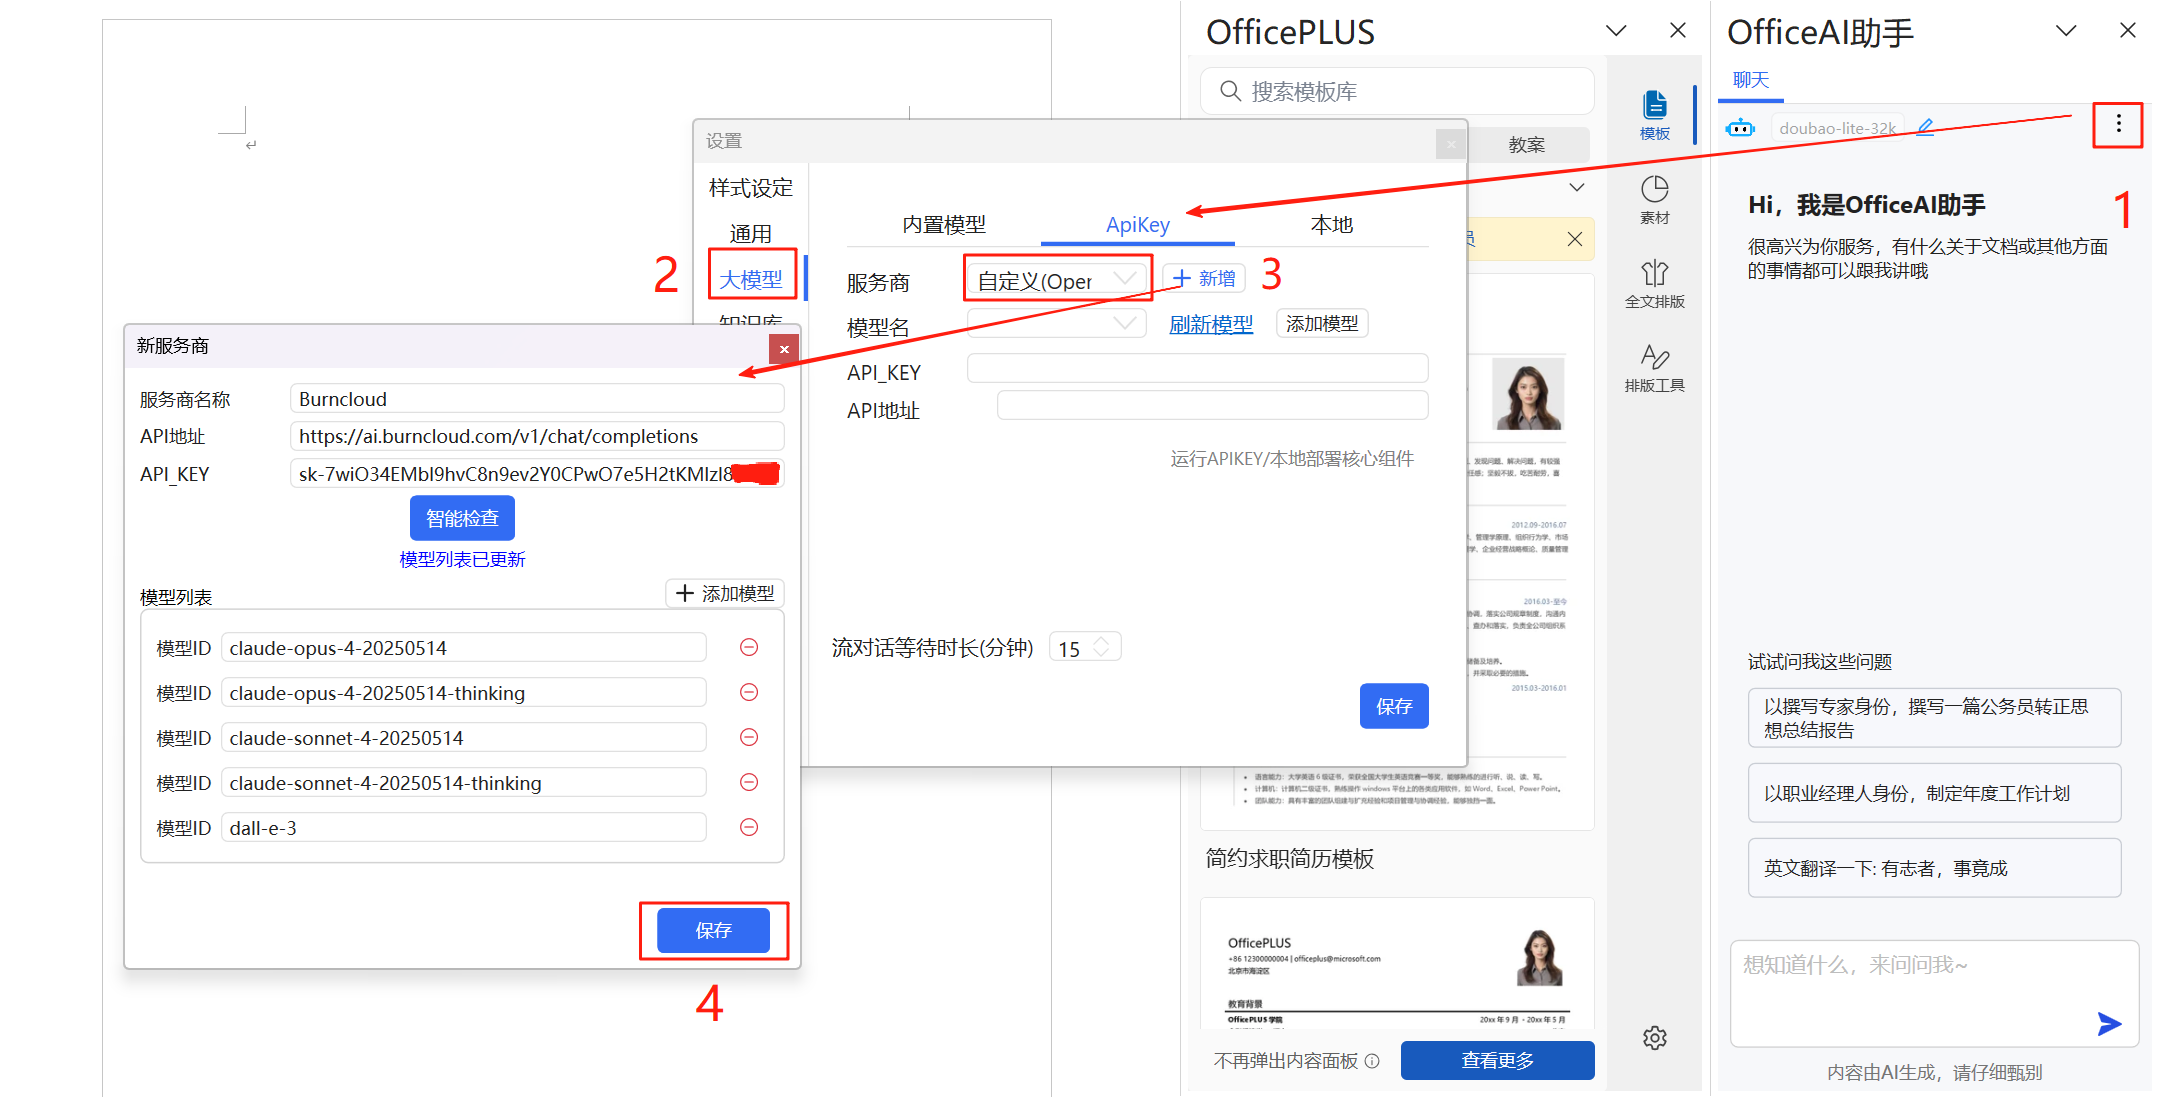
Task: Focus the API_KEY field in settings
Action: coord(1197,367)
